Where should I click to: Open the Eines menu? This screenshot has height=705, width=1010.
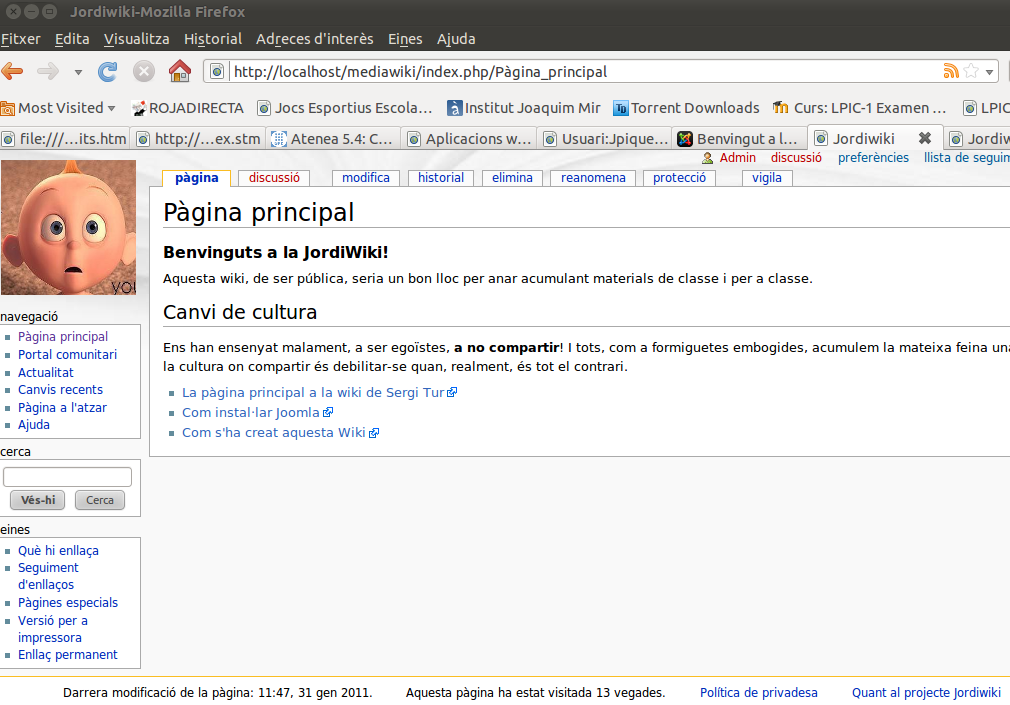405,39
